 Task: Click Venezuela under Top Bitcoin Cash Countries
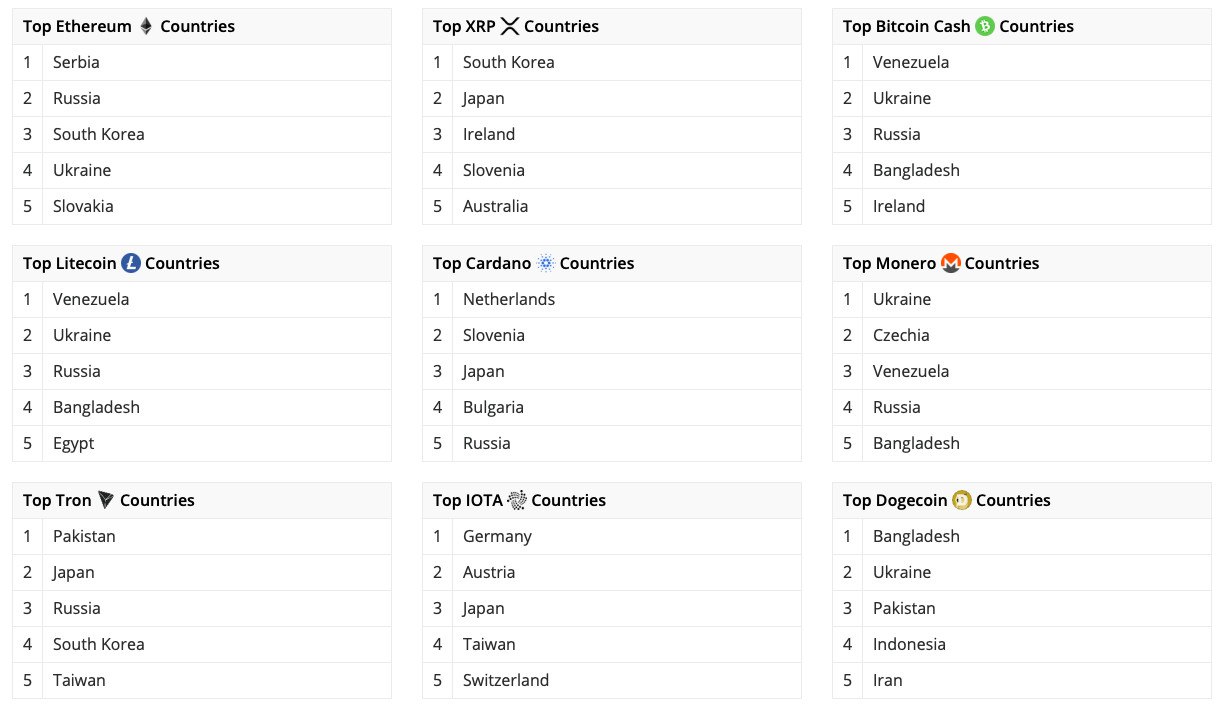(x=911, y=62)
